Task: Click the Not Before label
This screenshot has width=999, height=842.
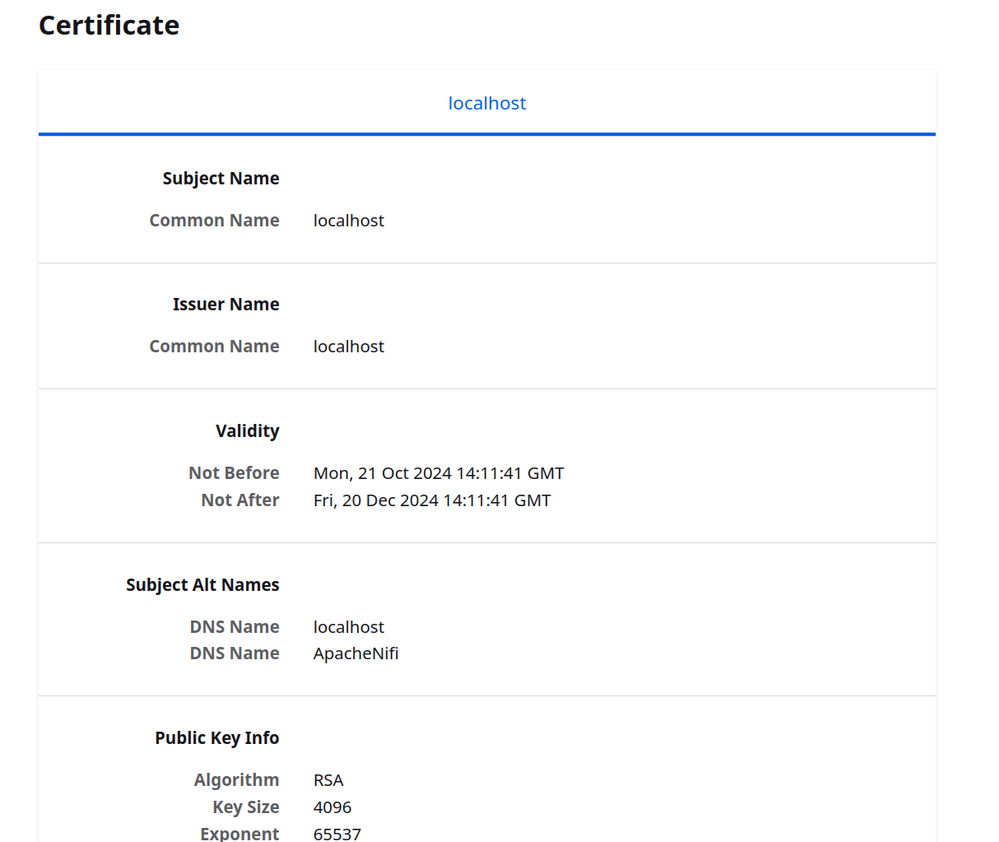Action: (234, 473)
